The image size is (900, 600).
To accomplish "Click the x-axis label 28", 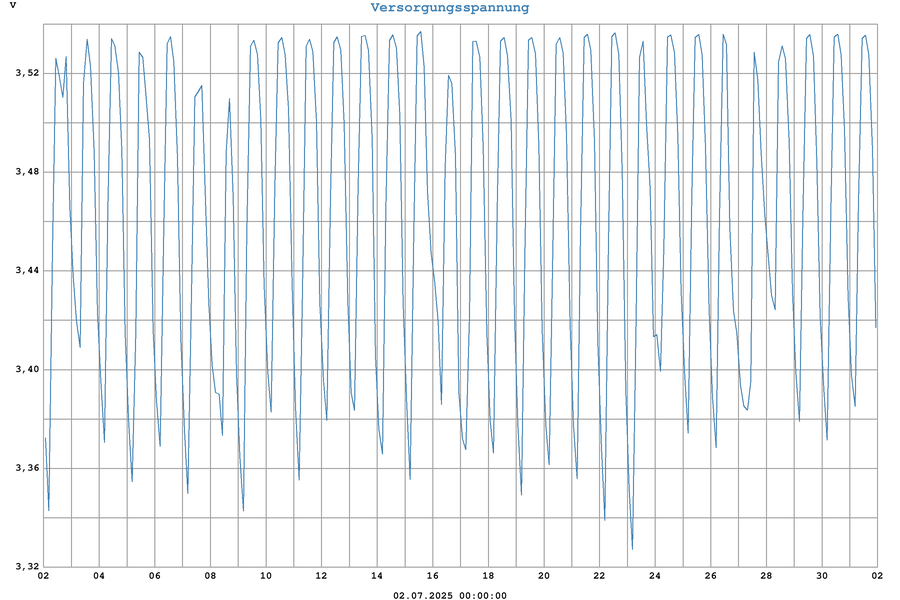I will click(766, 576).
